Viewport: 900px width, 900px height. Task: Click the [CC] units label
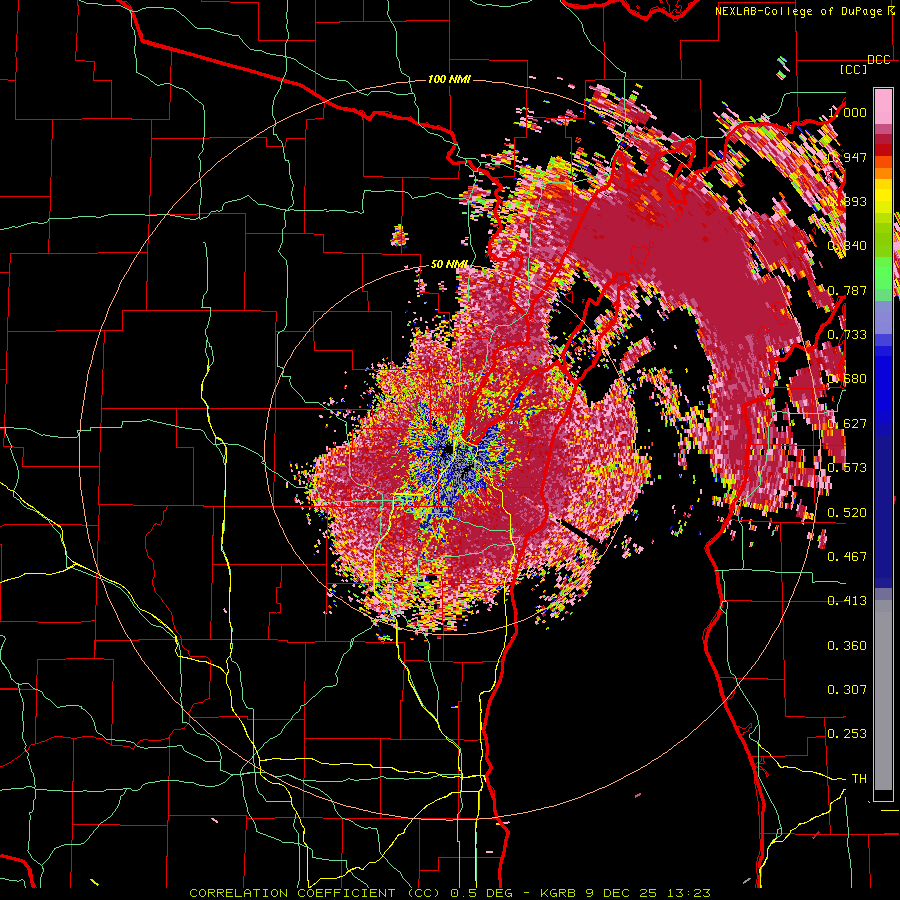[854, 69]
